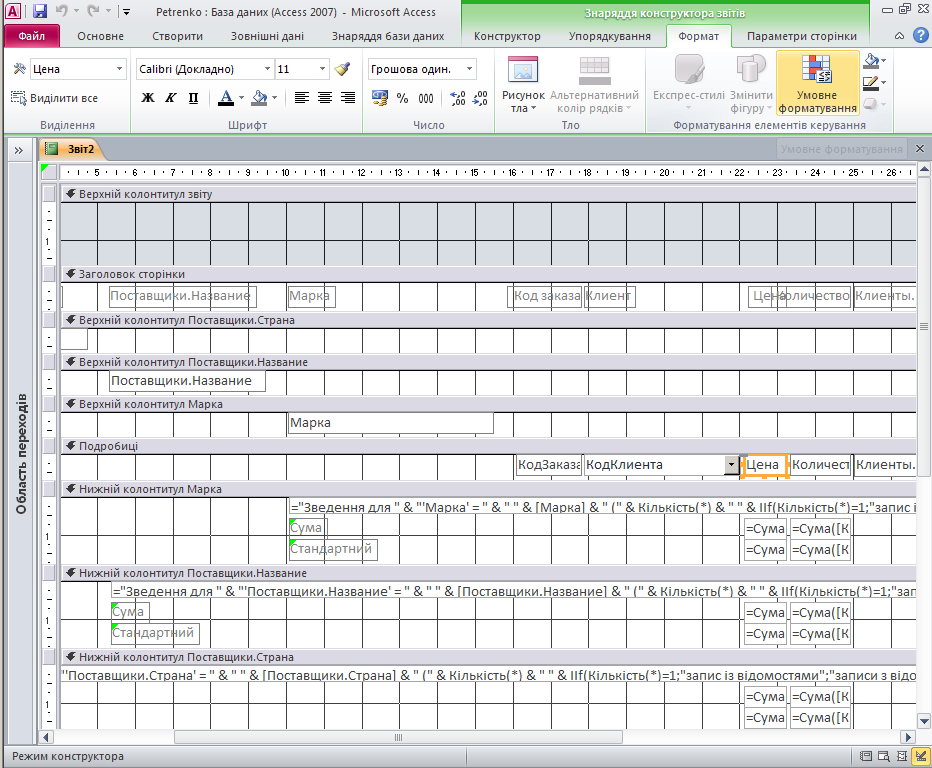Open Умовне форматування conditional formatting
Screen dimensions: 932x768
coord(817,87)
